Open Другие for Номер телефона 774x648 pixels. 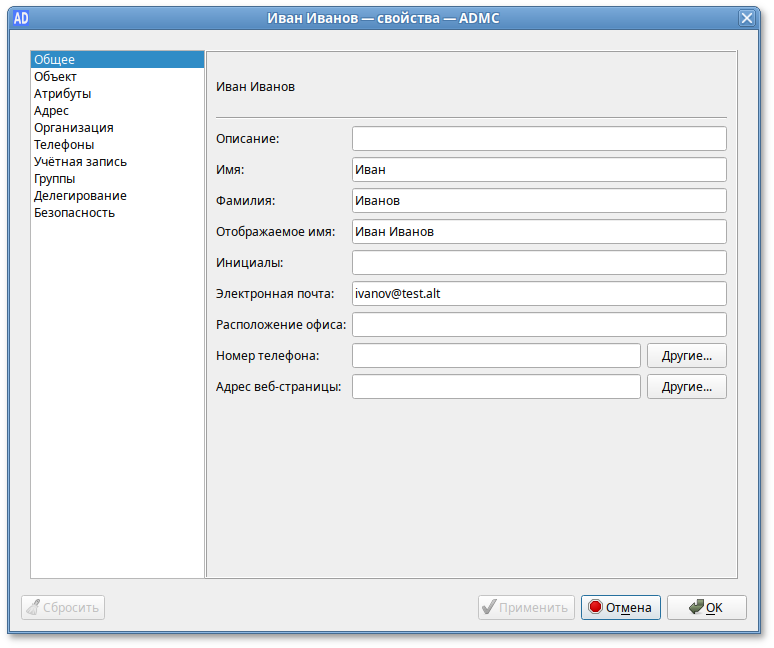click(687, 356)
